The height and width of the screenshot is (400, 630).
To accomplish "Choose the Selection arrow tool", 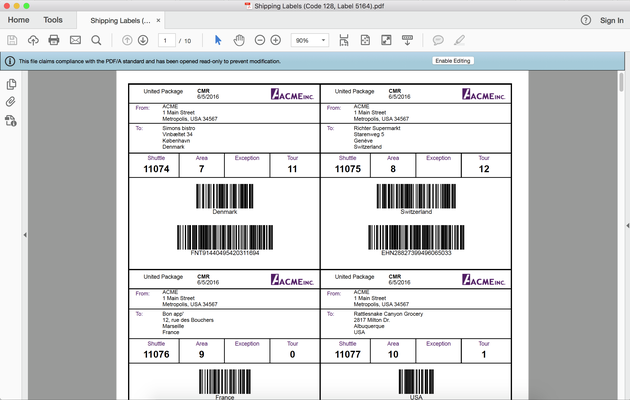I will [x=218, y=40].
